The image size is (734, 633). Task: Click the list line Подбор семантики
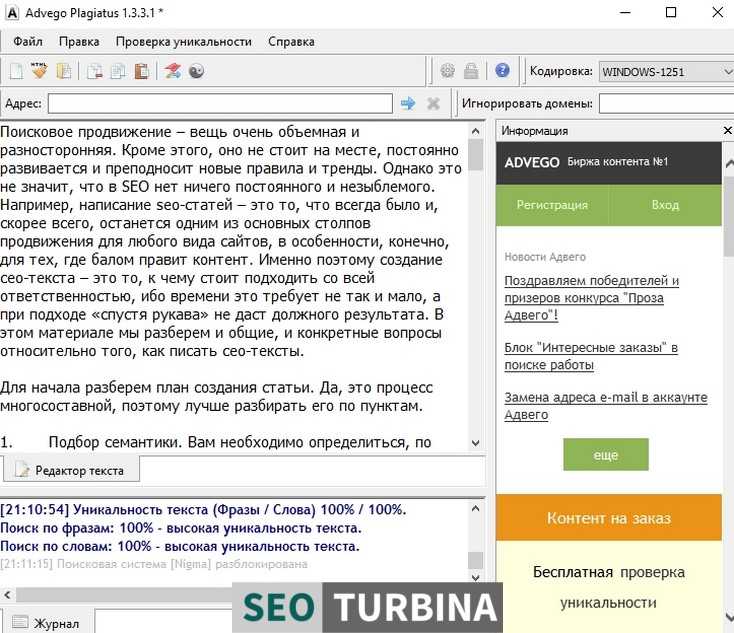215,442
